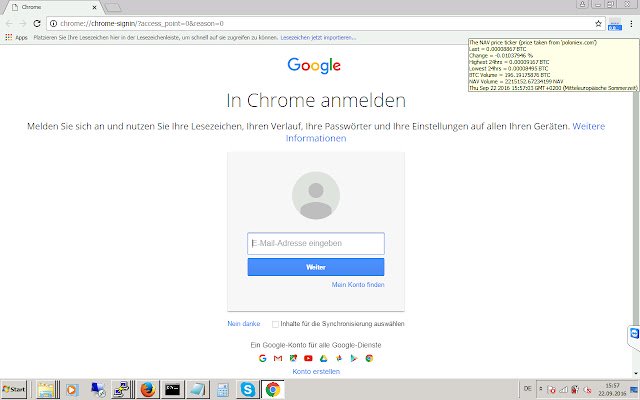The image size is (640, 400).
Task: Open the Chrome user profile button in title bar
Action: (582, 4)
